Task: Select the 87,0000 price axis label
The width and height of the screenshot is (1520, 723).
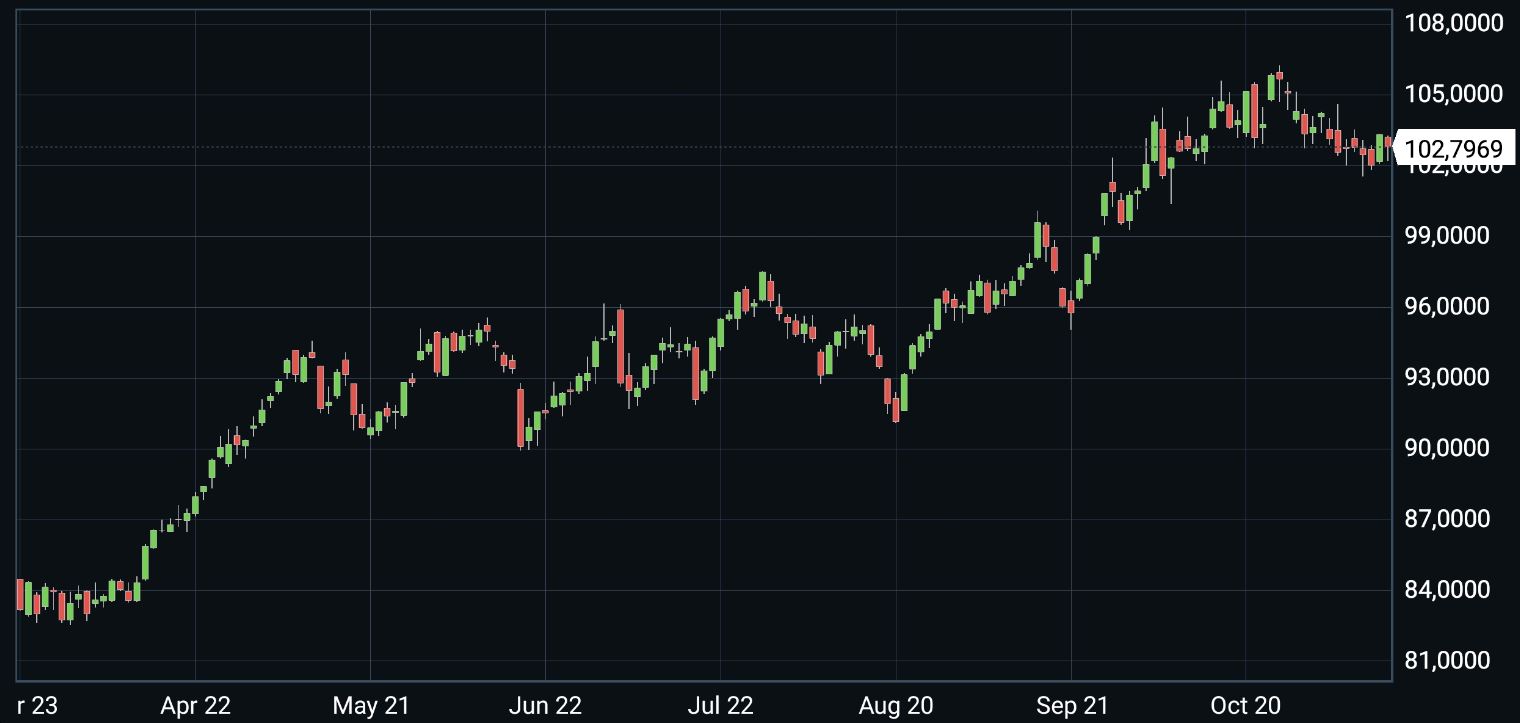Action: 1453,519
